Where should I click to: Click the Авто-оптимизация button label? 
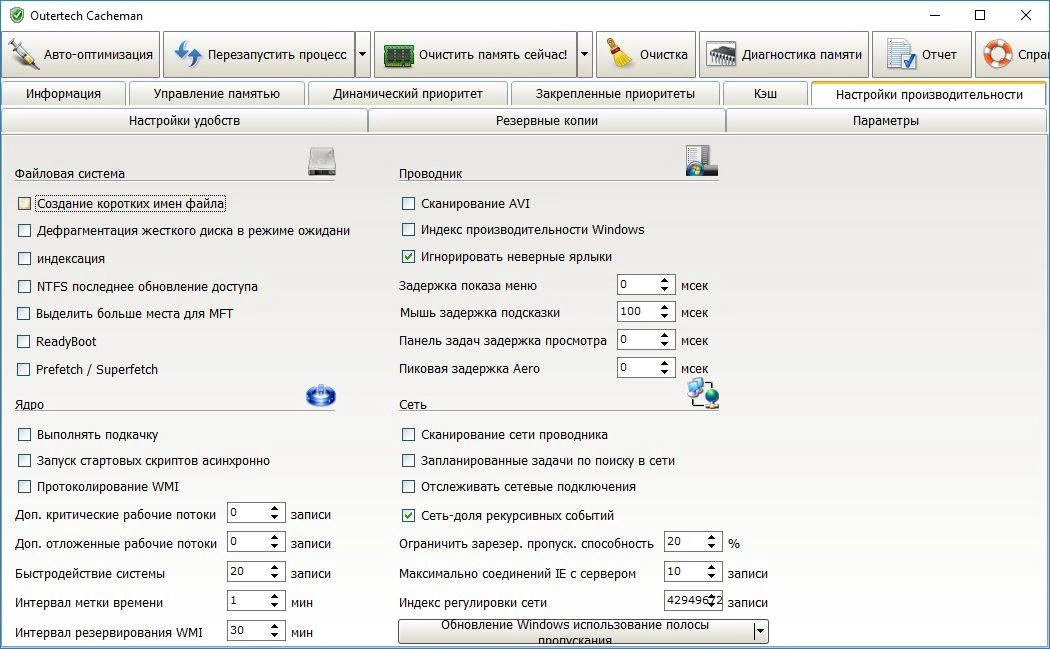(98, 55)
